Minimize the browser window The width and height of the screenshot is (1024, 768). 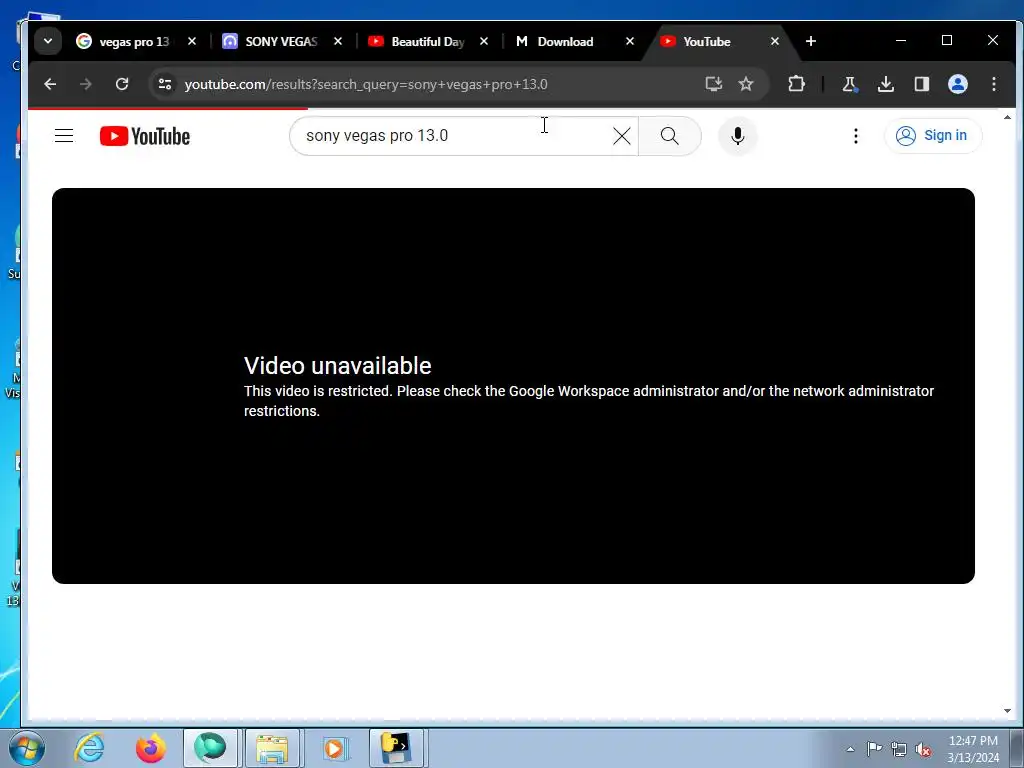901,40
